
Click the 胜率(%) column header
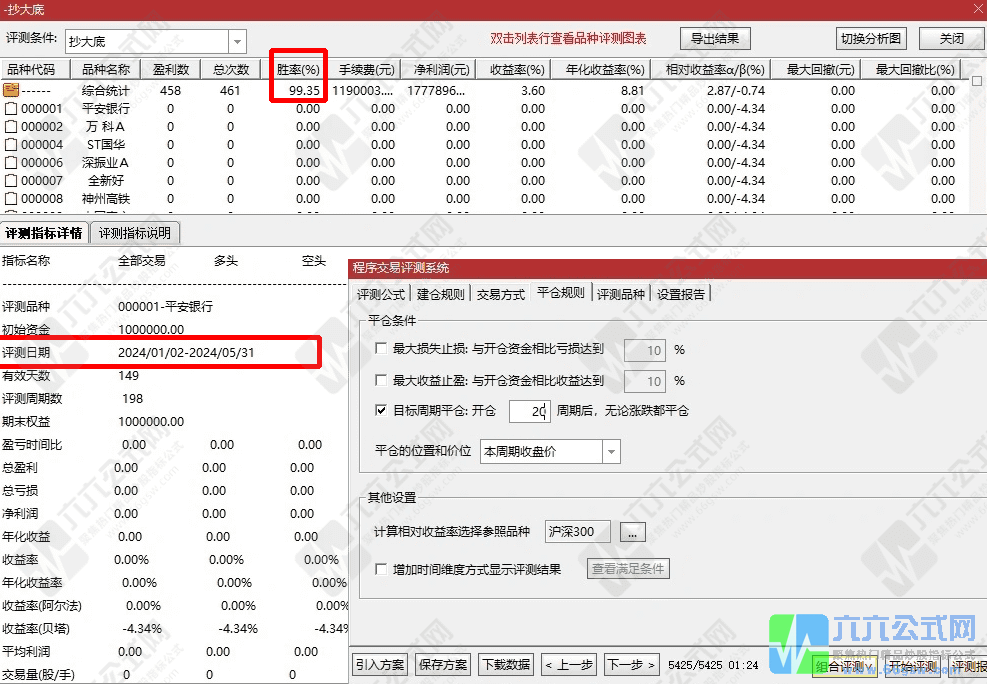tap(297, 68)
